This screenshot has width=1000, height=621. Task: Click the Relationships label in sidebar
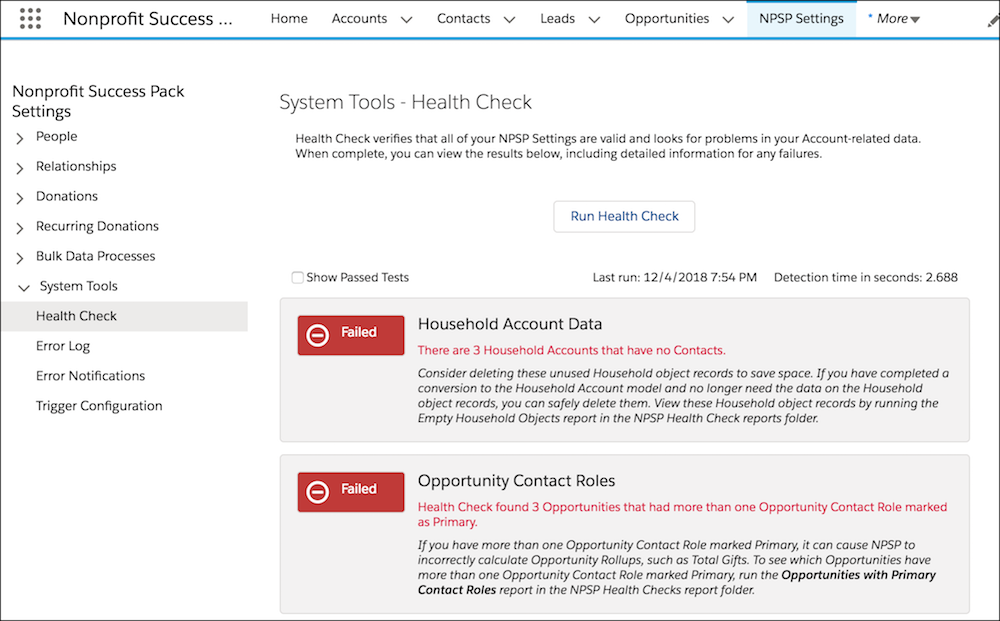[x=76, y=166]
